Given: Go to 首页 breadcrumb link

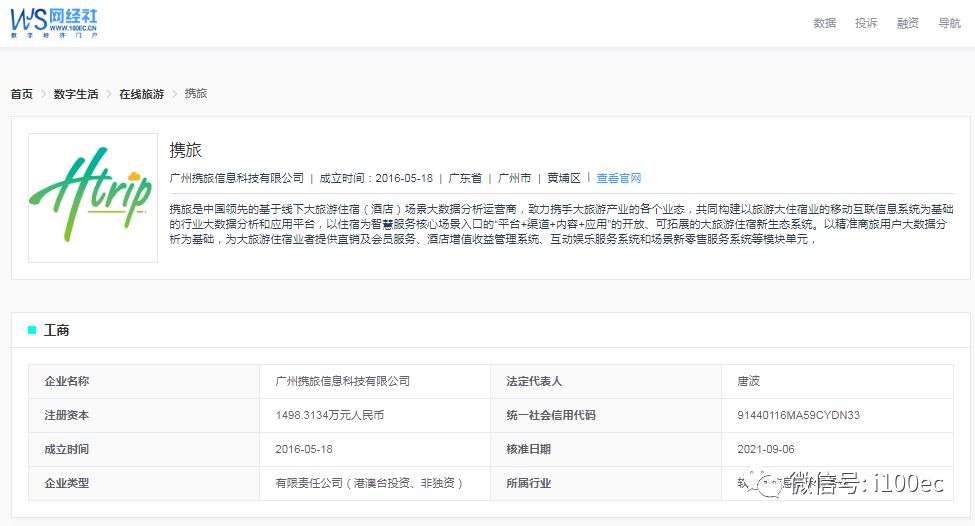Looking at the screenshot, I should (x=22, y=94).
